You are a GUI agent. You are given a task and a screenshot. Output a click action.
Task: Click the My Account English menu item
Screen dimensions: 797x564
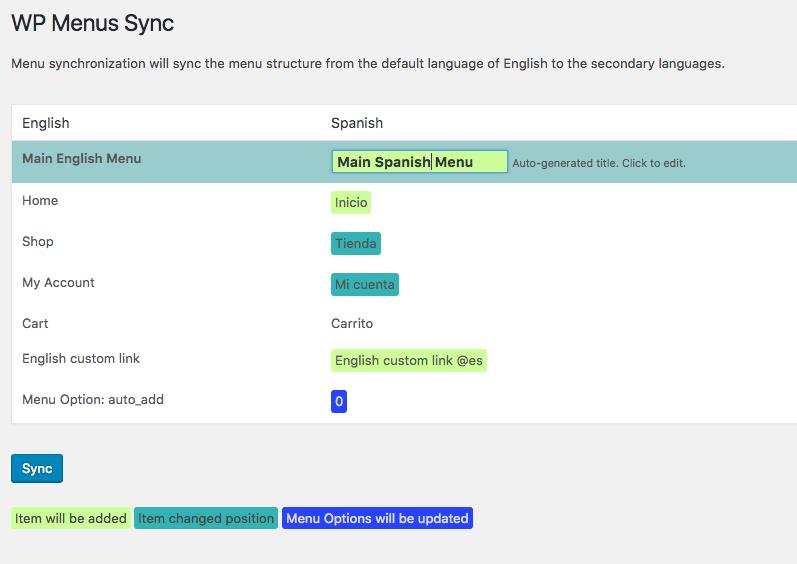click(58, 283)
